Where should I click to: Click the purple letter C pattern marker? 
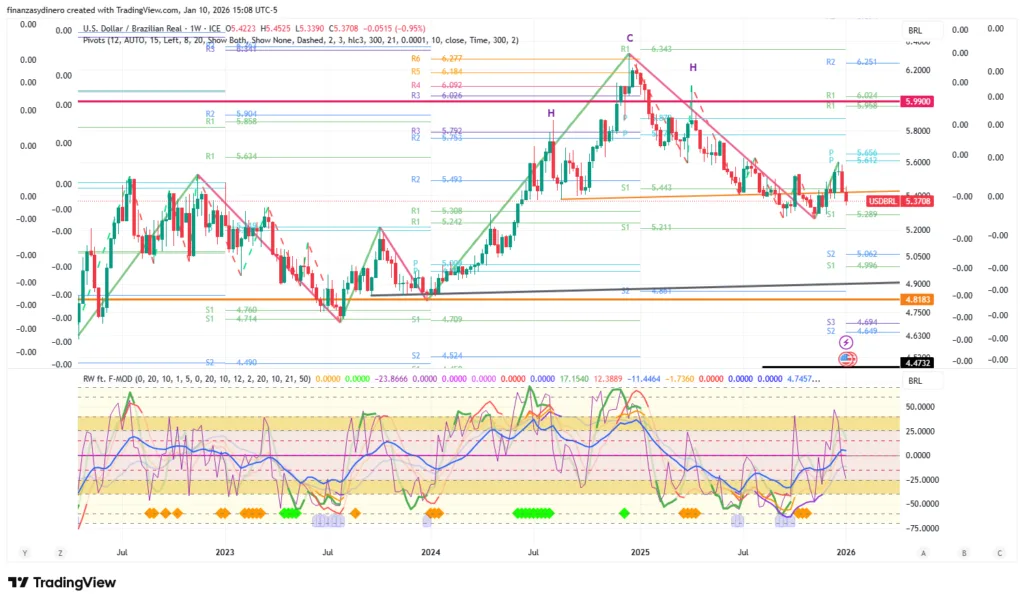630,38
